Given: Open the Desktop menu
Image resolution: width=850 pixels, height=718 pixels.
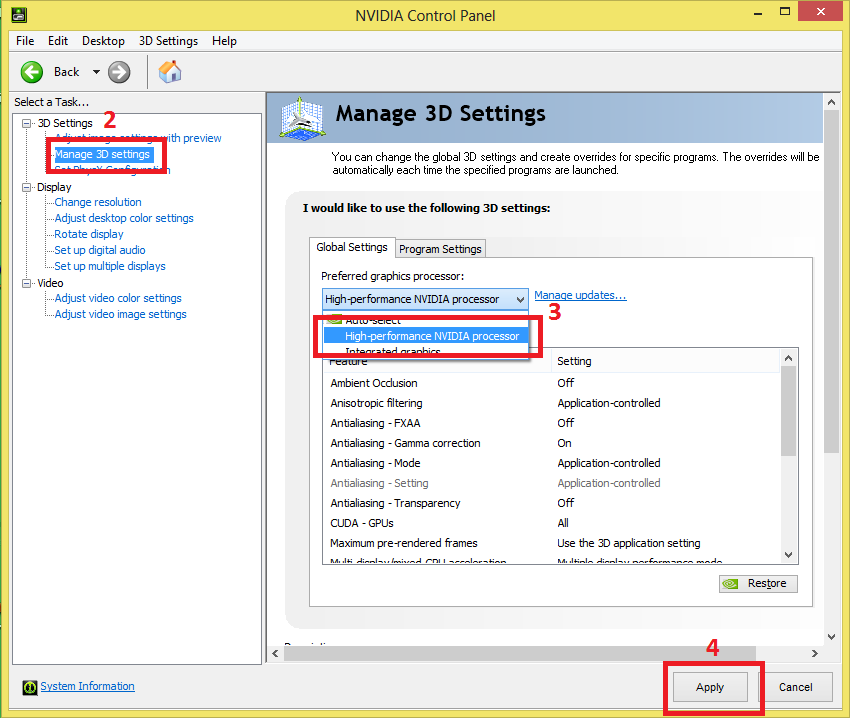Looking at the screenshot, I should coord(103,41).
